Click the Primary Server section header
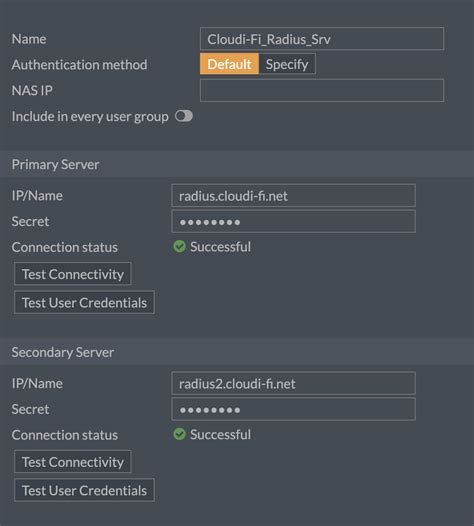The height and width of the screenshot is (526, 474). 237,164
